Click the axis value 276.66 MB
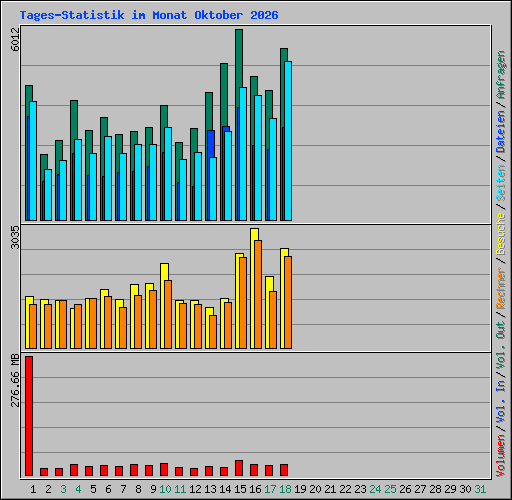 pyautogui.click(x=15, y=380)
